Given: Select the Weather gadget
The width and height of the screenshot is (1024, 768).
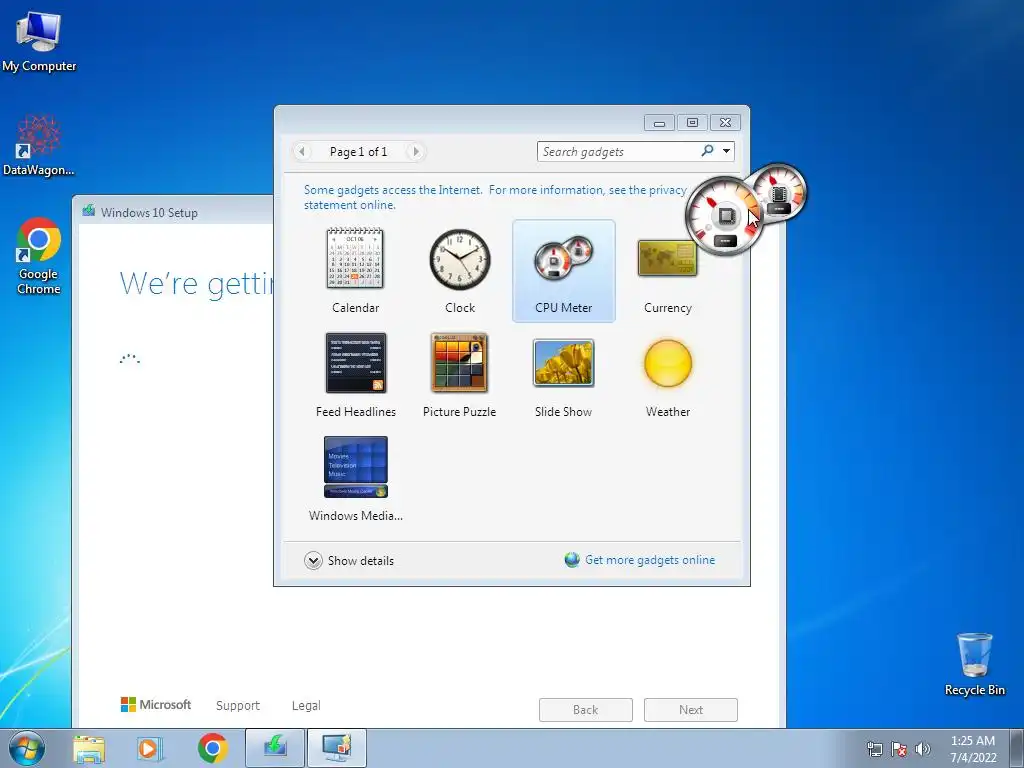Looking at the screenshot, I should pos(667,375).
